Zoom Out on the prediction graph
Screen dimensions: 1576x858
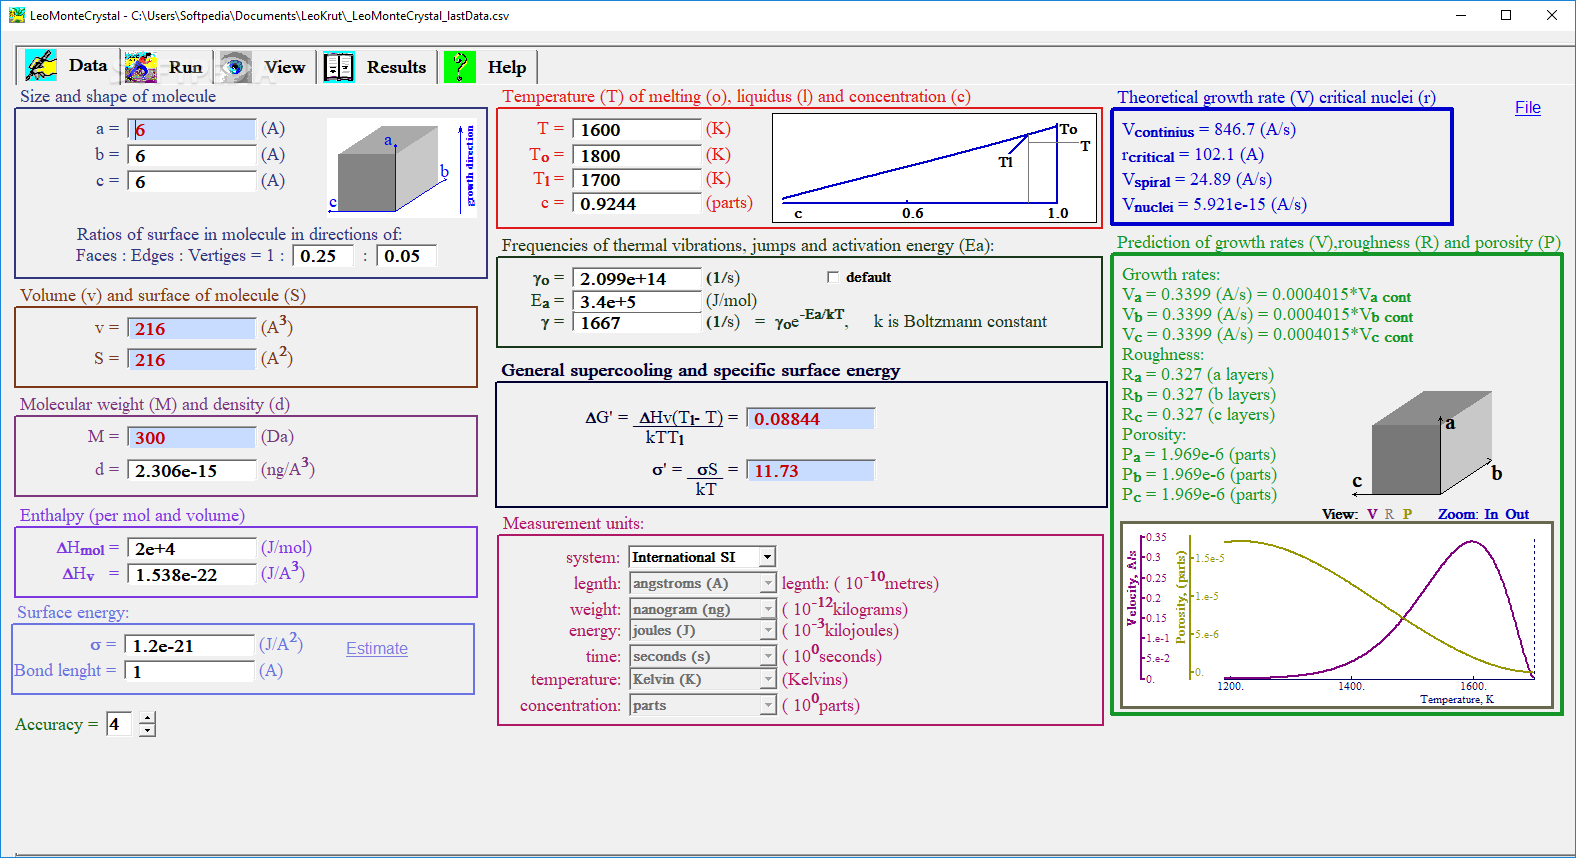[1517, 514]
